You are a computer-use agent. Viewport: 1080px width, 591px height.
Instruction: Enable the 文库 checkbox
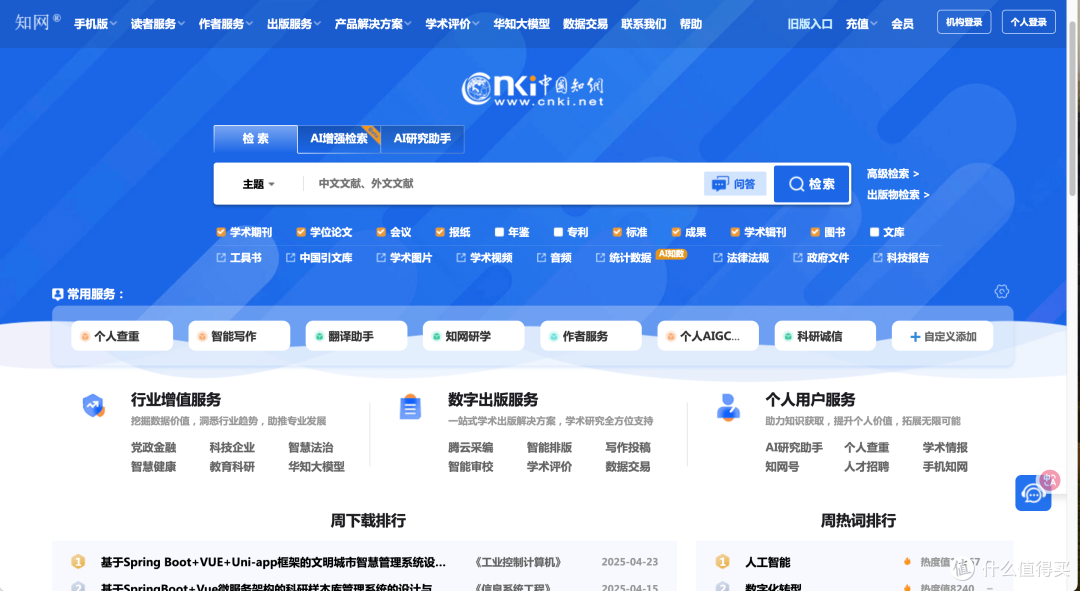click(x=874, y=232)
